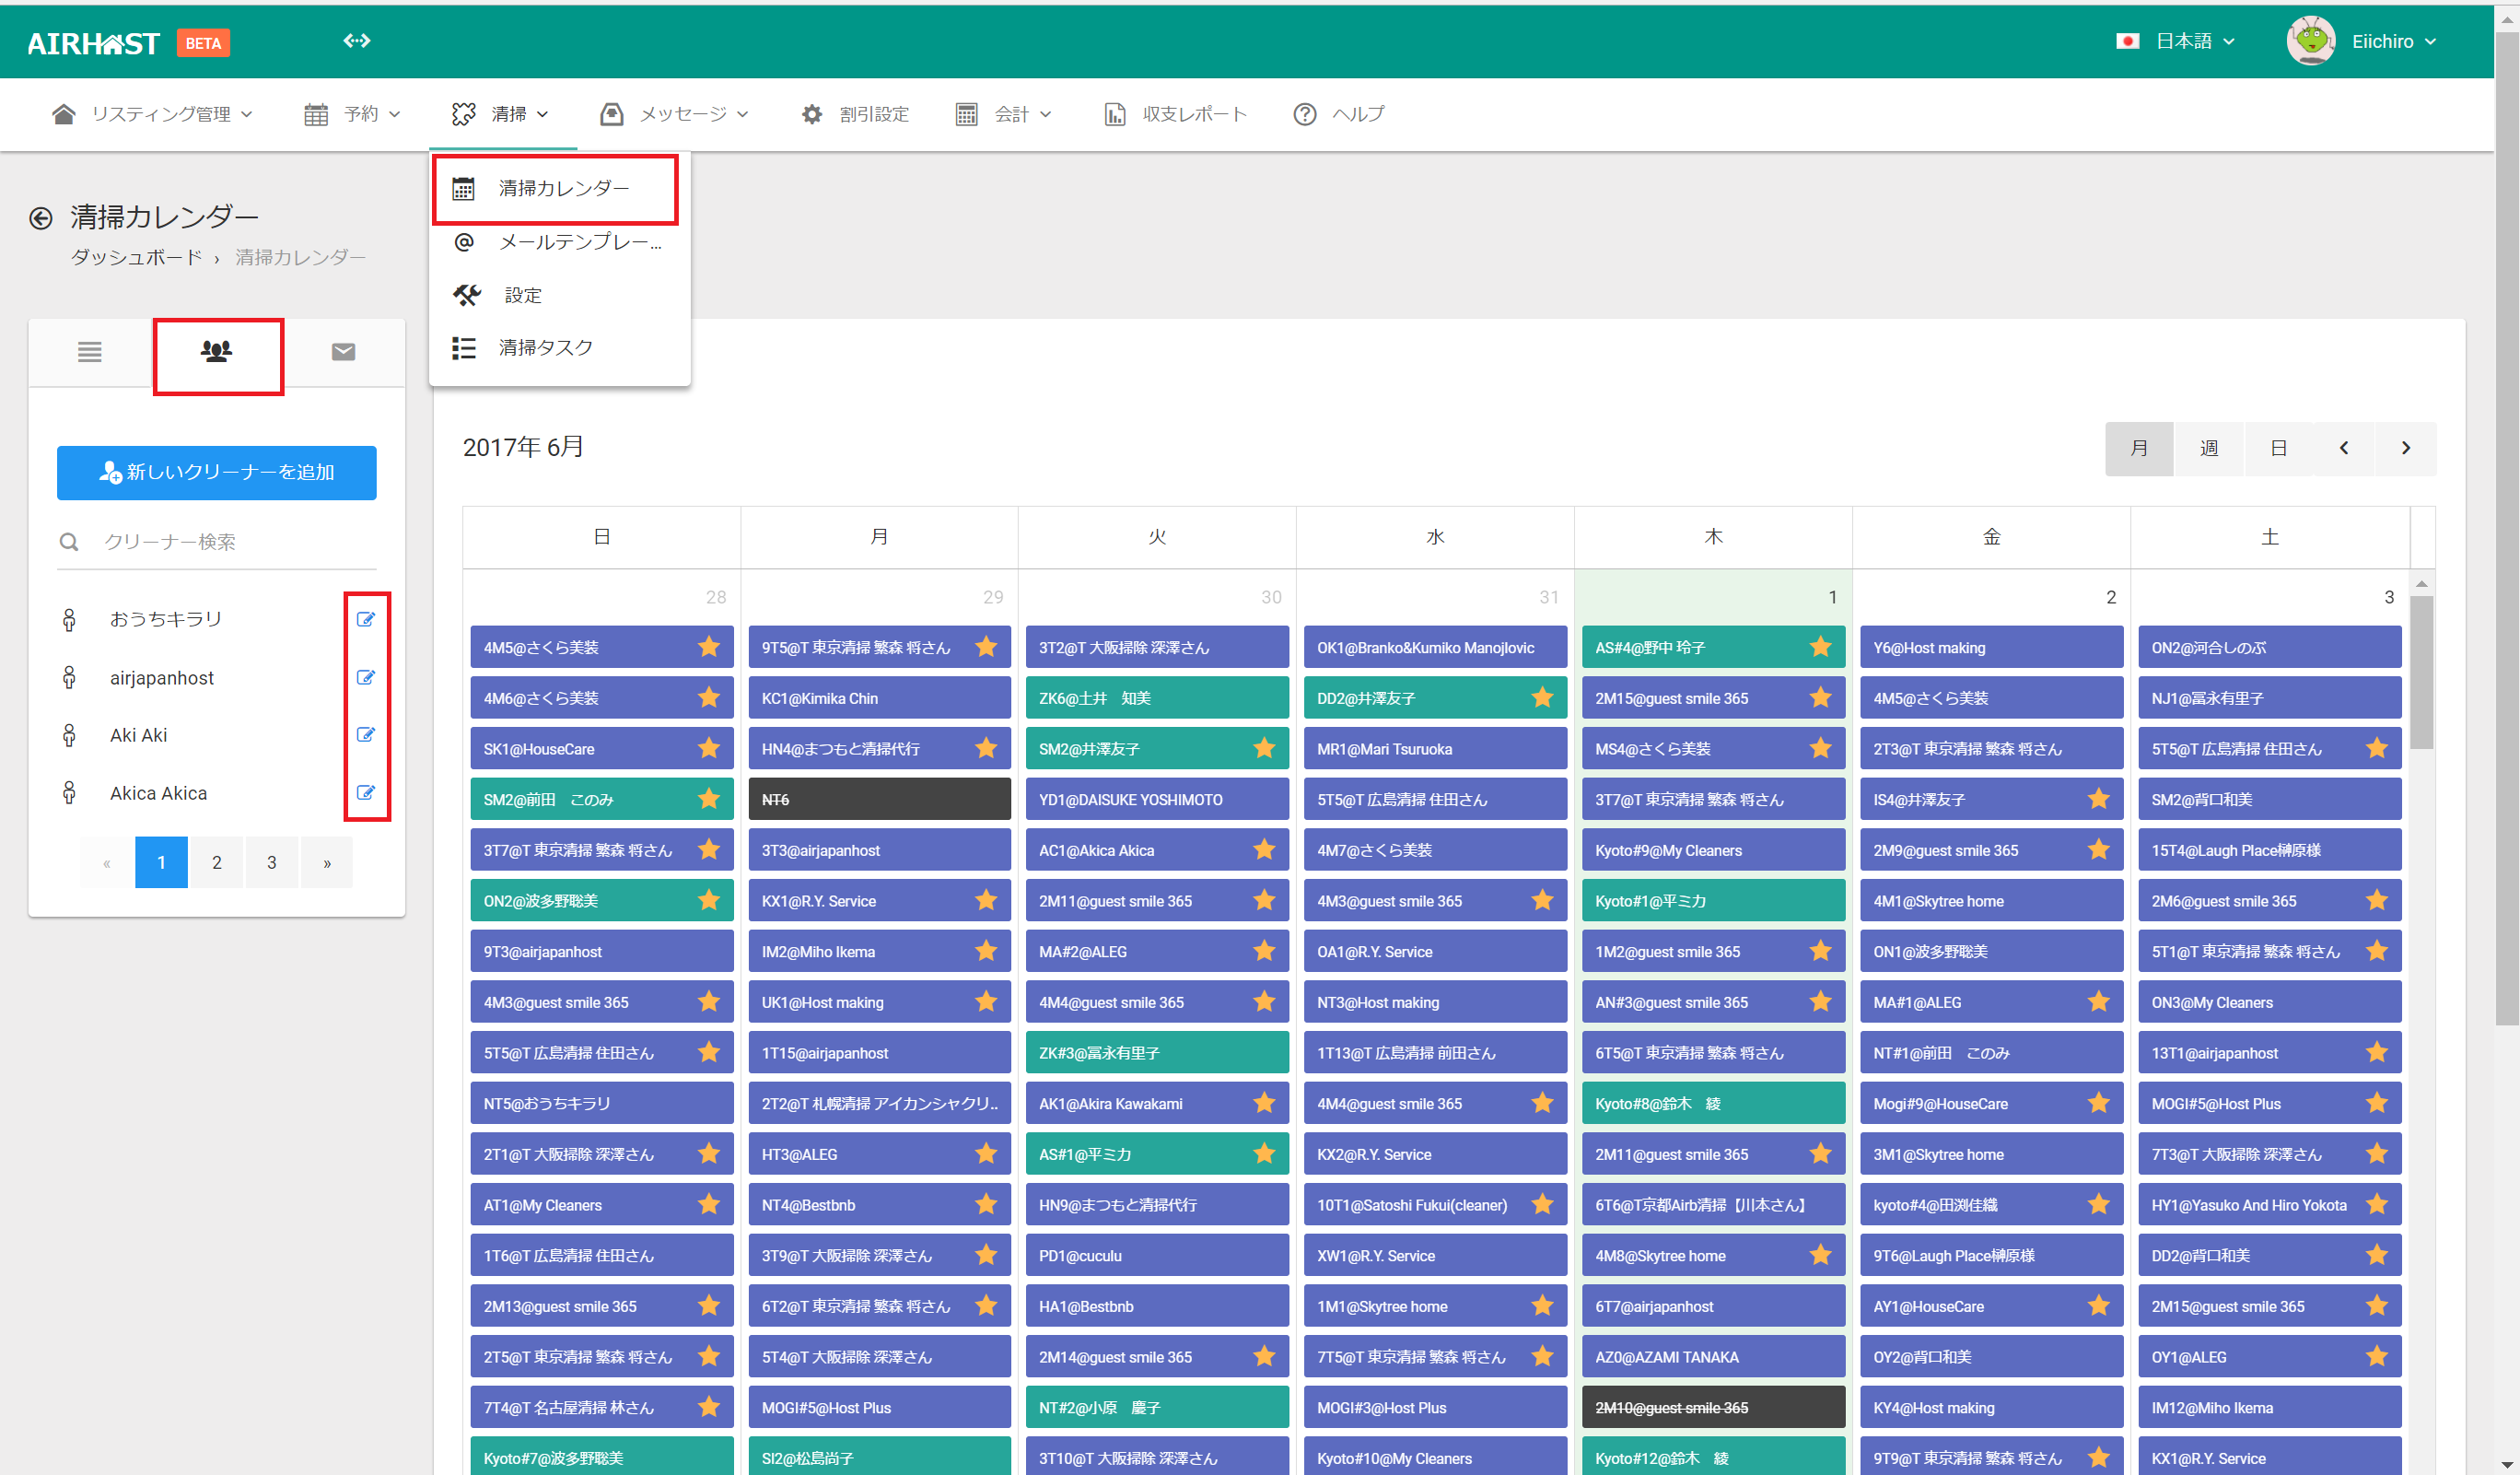This screenshot has width=2520, height=1475.
Task: Open the list view hamburger tab
Action: (x=90, y=352)
